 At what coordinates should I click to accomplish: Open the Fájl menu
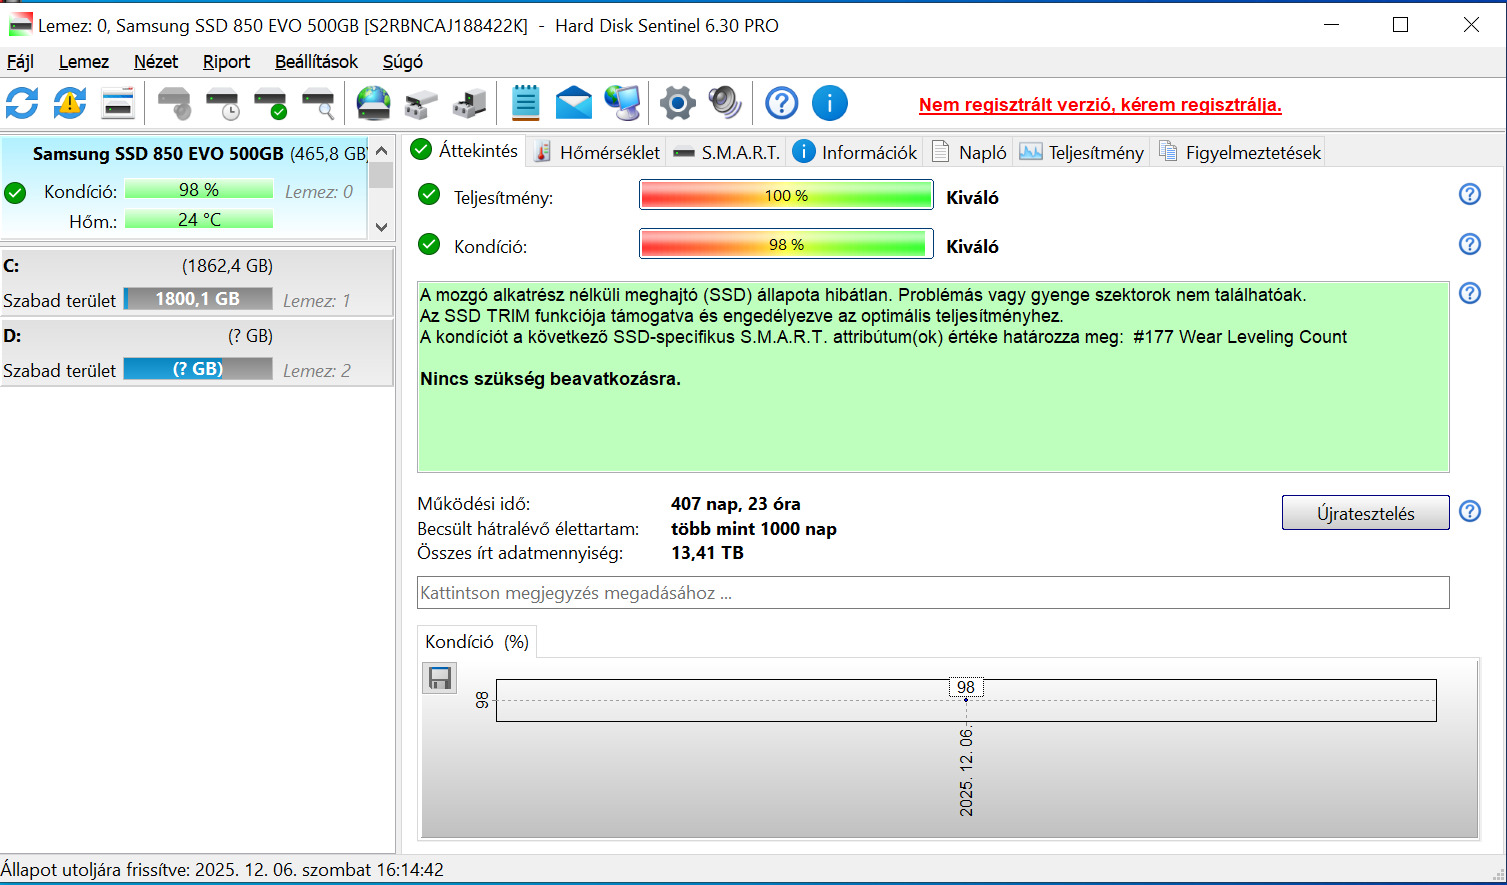point(20,62)
